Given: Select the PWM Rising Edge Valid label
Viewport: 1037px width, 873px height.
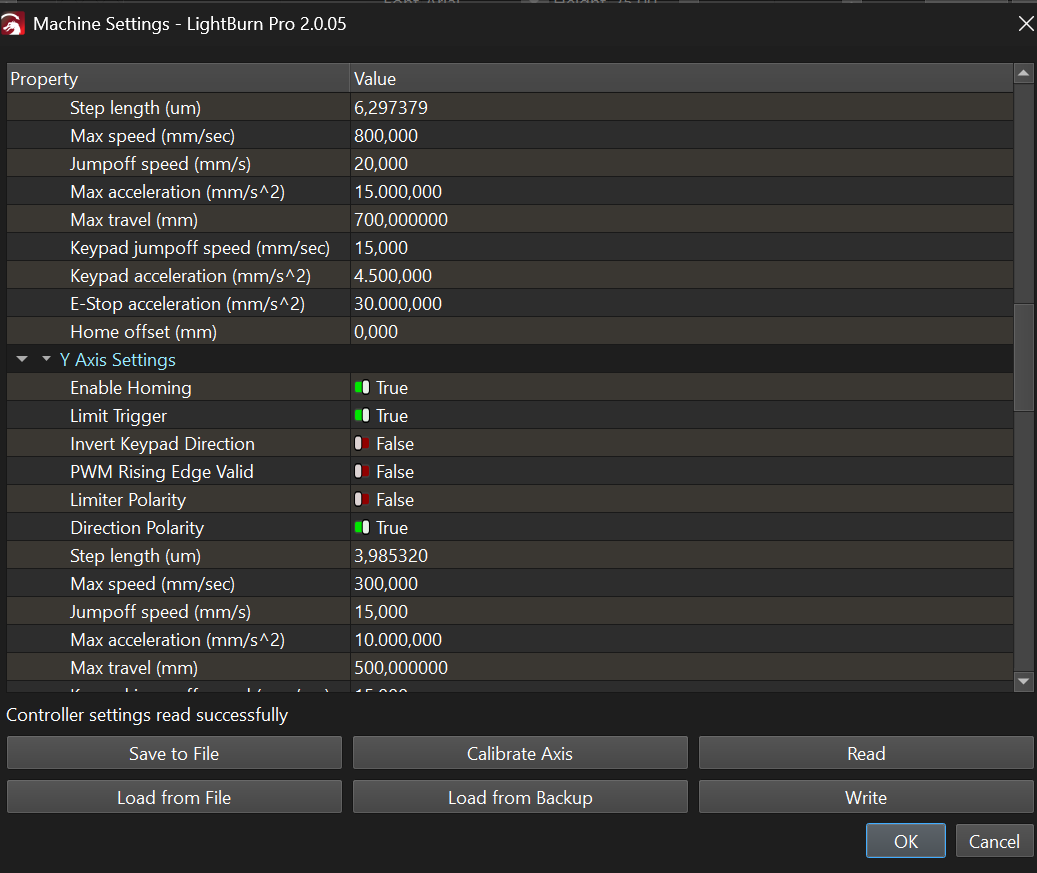Looking at the screenshot, I should [x=162, y=472].
